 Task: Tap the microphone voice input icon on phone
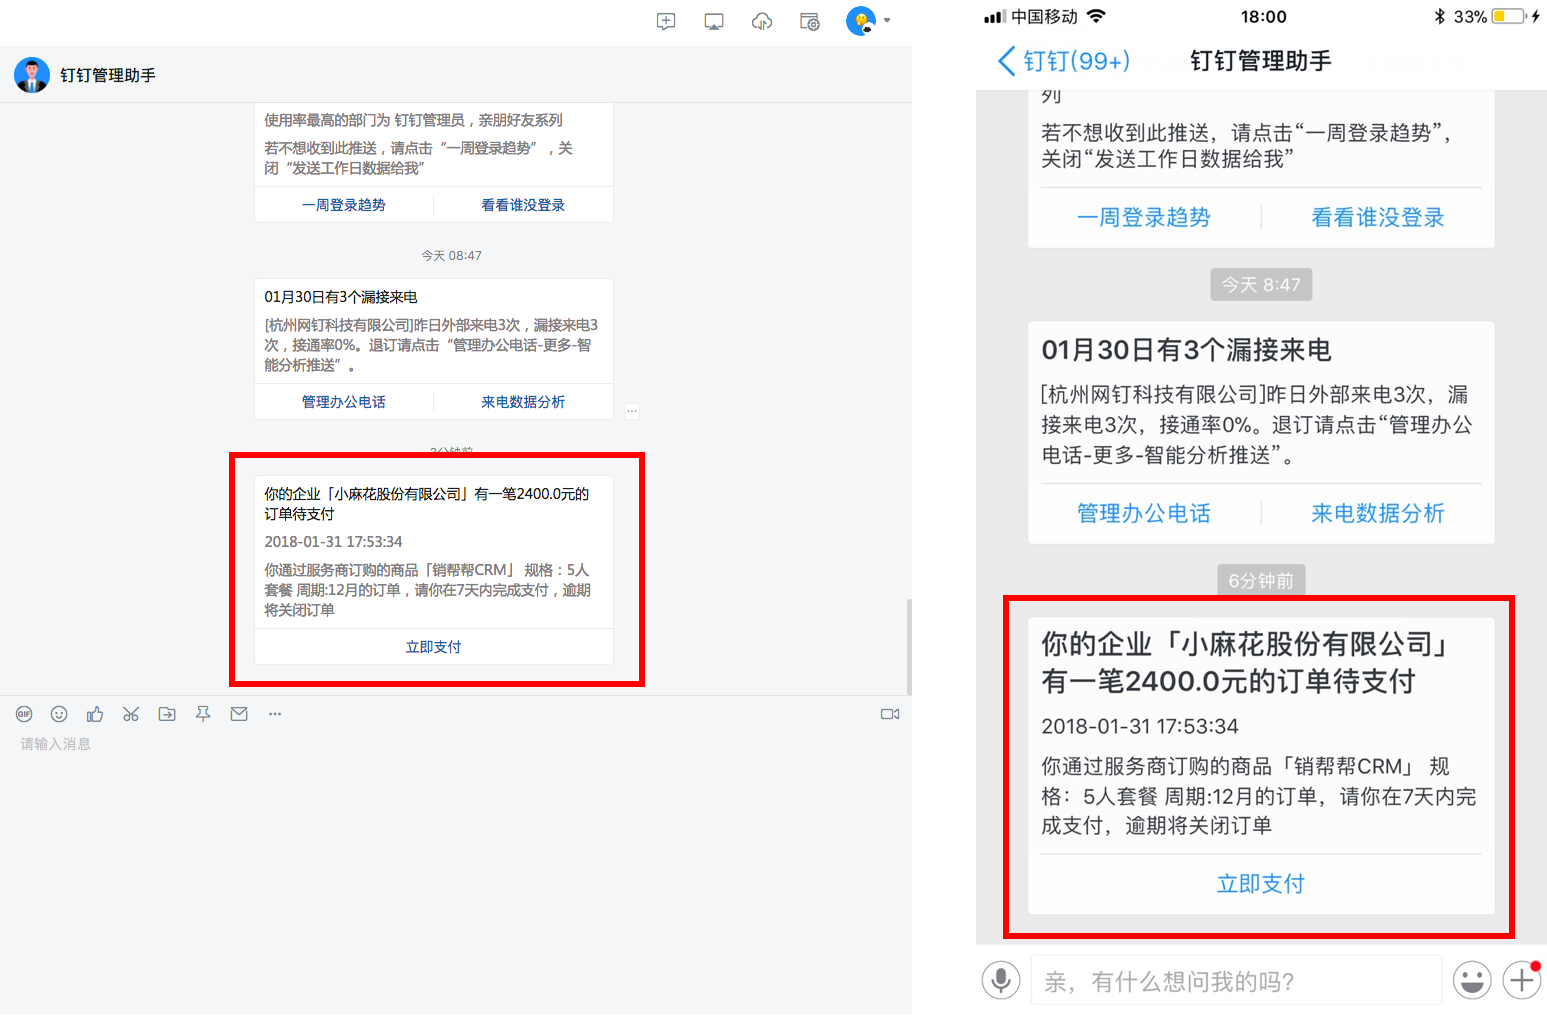coord(1001,981)
